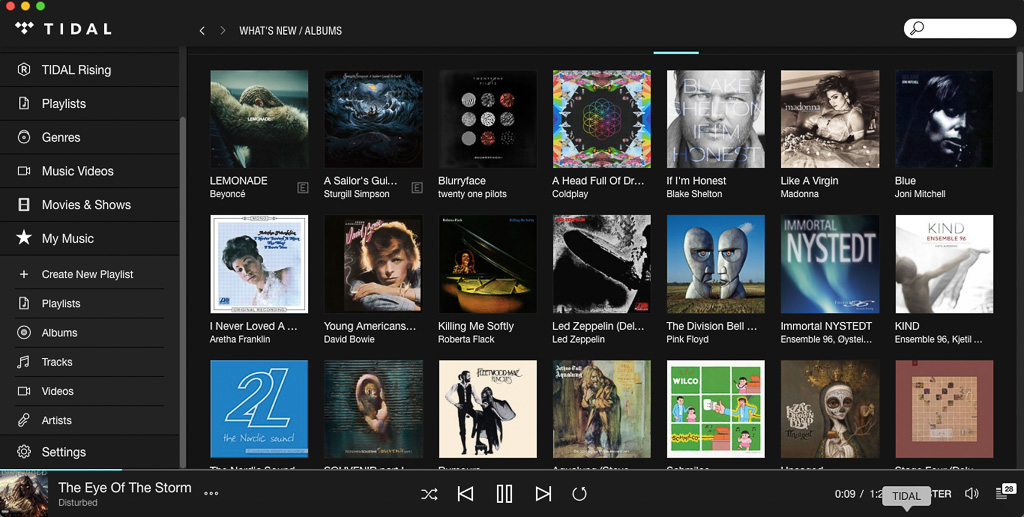Go back with the left arrow
Image resolution: width=1024 pixels, height=517 pixels.
click(x=202, y=31)
